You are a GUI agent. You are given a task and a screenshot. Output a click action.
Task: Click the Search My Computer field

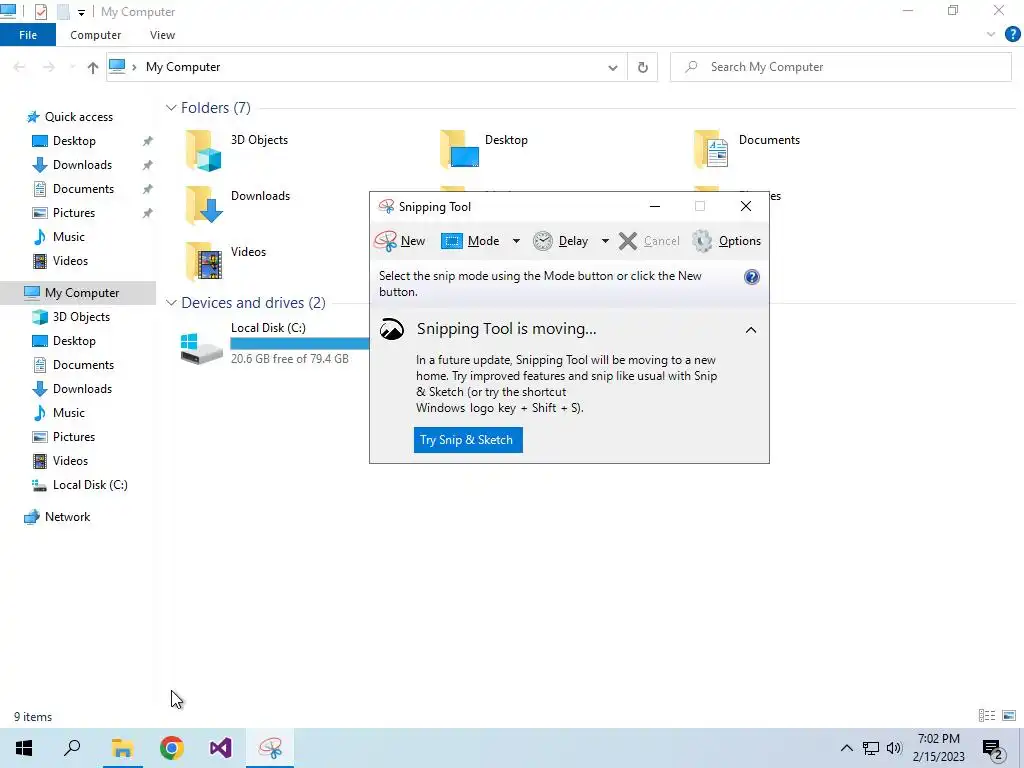tap(840, 67)
